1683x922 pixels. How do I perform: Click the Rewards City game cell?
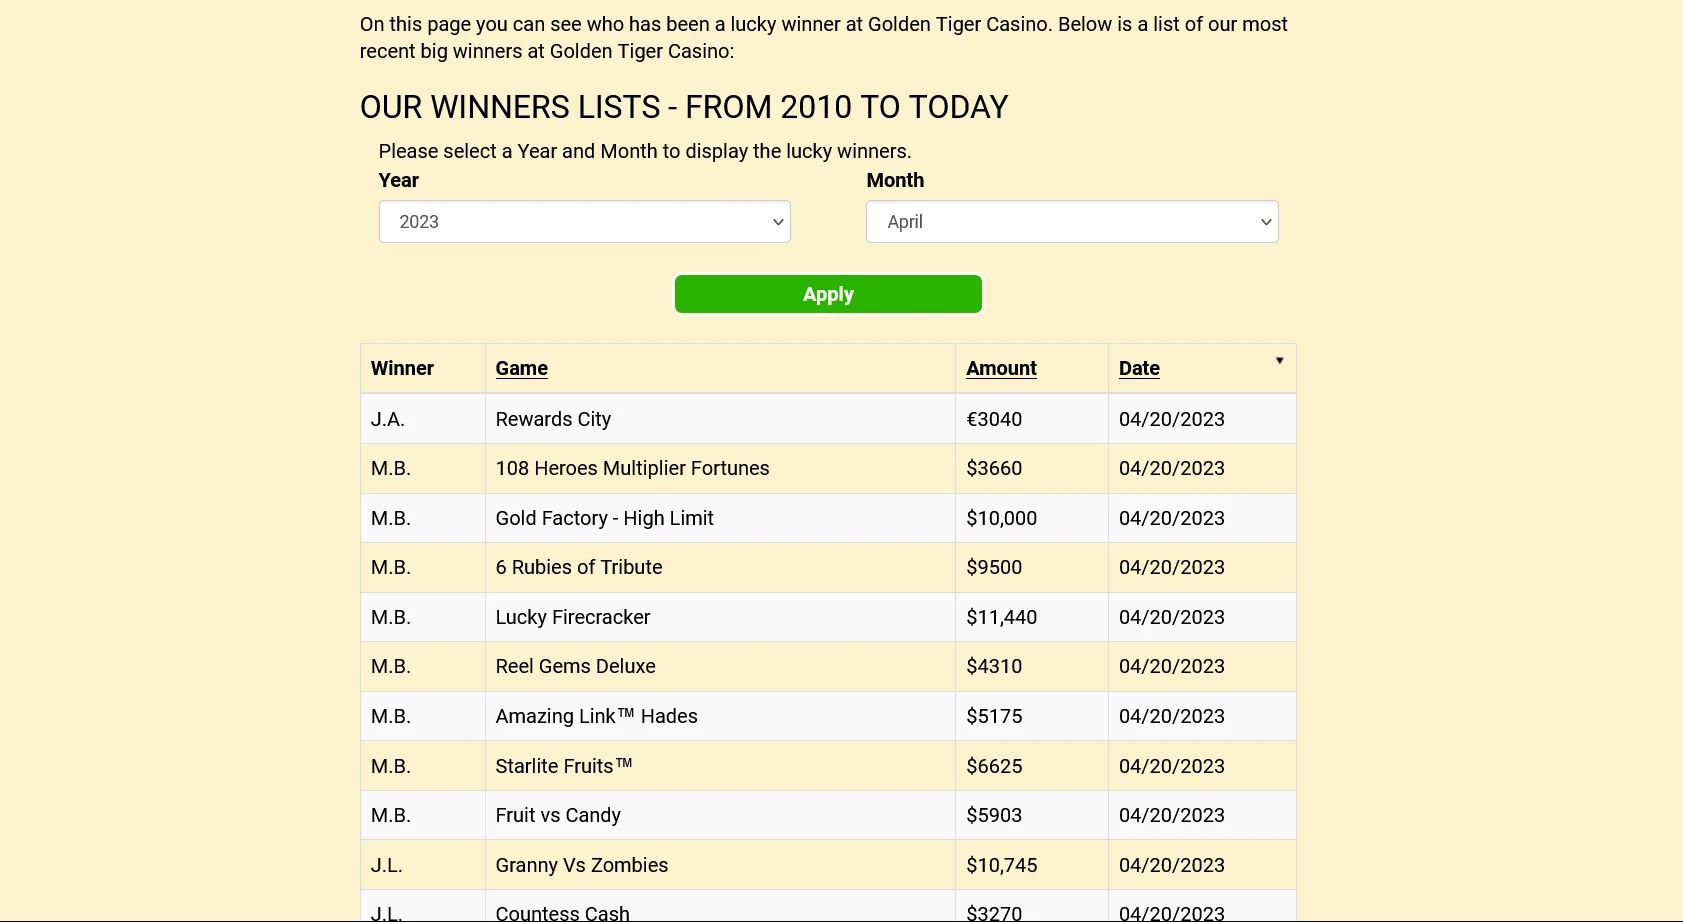(720, 419)
